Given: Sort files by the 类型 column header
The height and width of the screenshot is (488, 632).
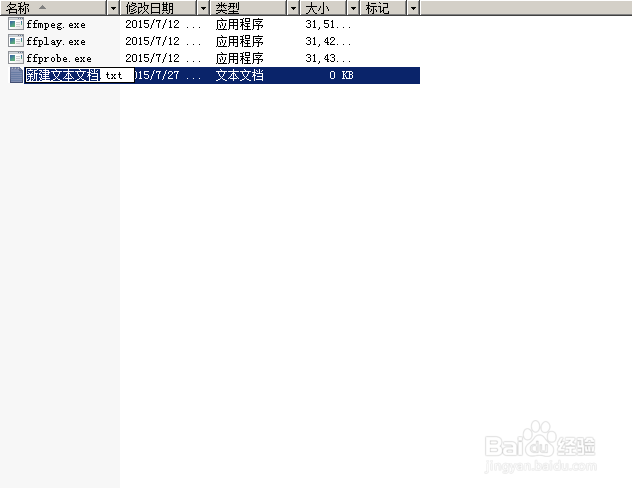Looking at the screenshot, I should (249, 8).
